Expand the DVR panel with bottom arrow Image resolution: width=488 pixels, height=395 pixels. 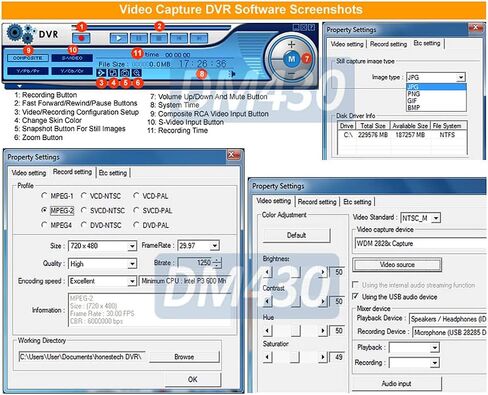19,86
